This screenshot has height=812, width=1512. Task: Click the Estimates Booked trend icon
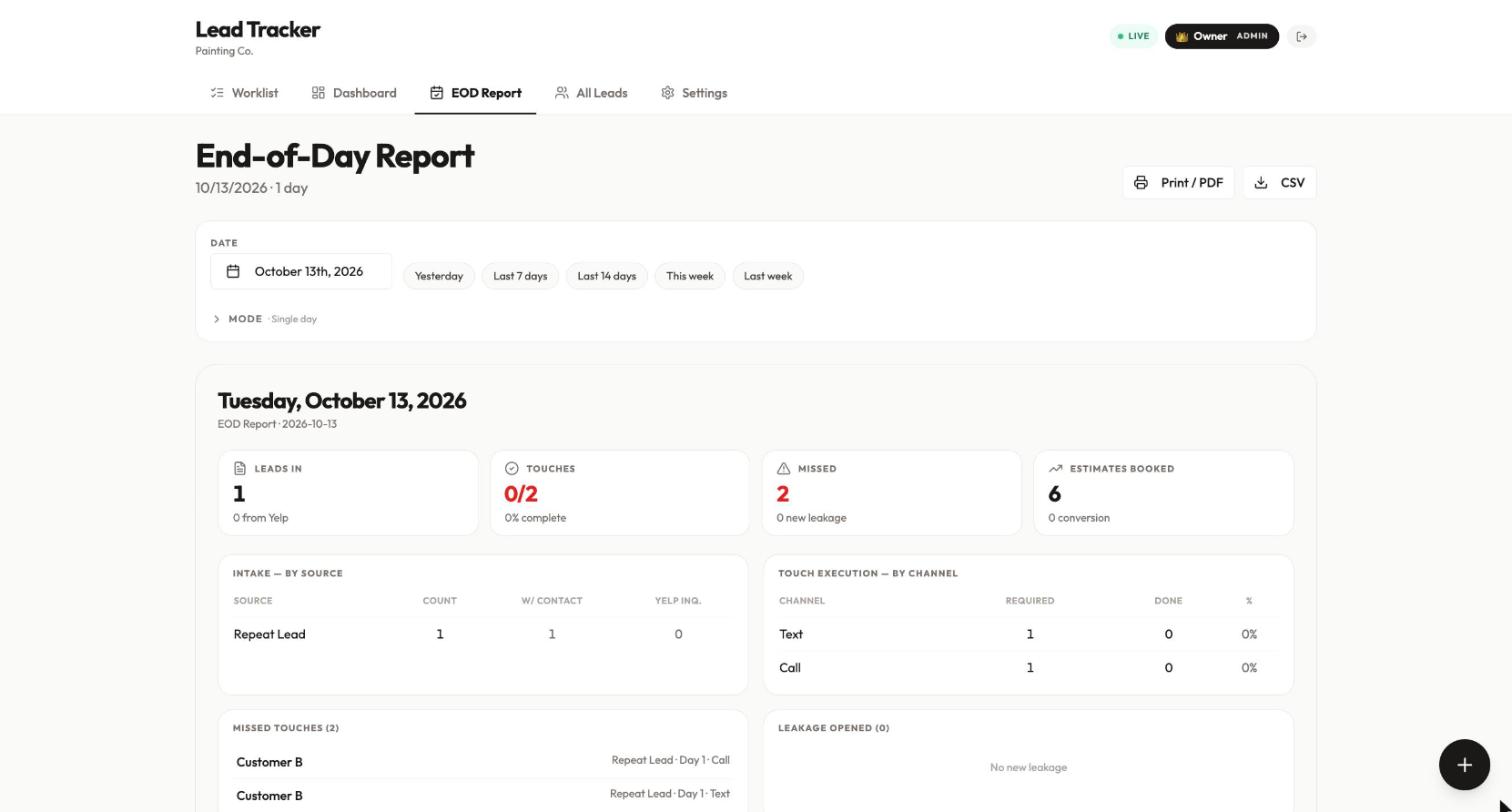click(x=1055, y=469)
